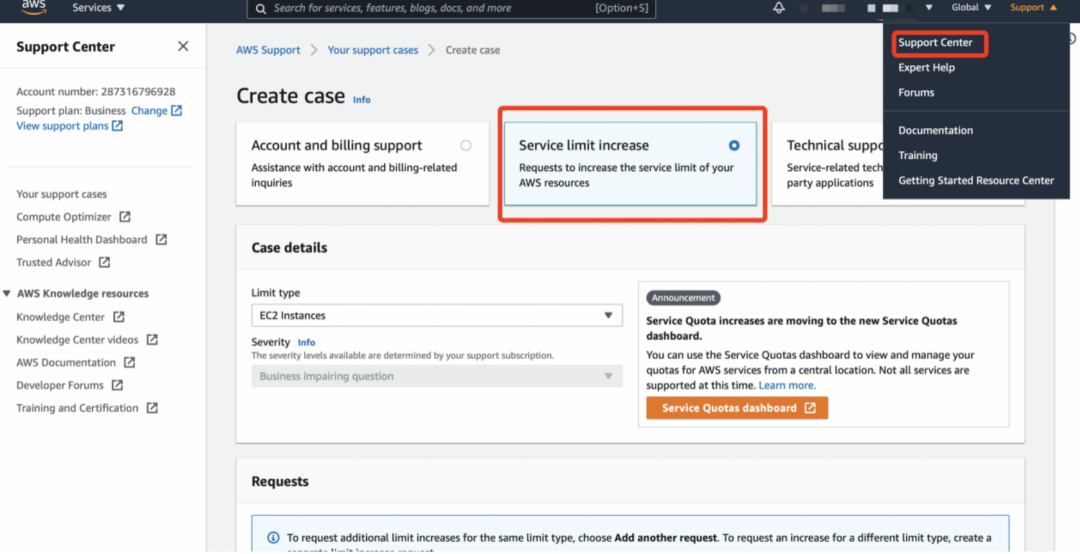This screenshot has width=1080, height=554.
Task: Open the notifications bell
Action: [779, 8]
